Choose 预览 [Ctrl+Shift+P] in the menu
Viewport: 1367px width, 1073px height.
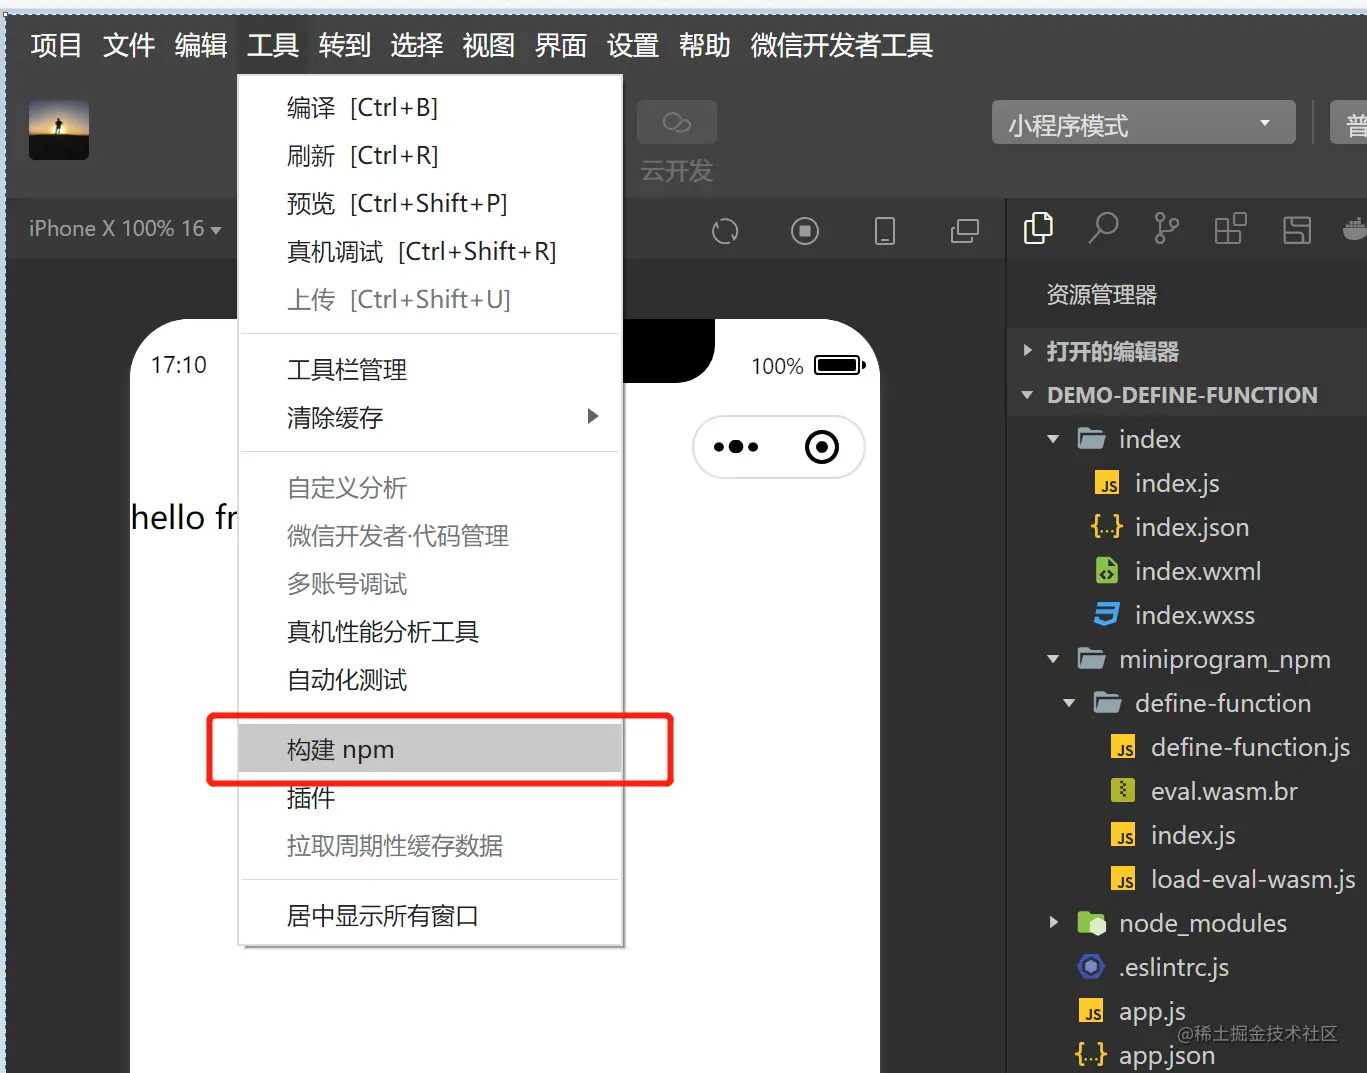[430, 203]
